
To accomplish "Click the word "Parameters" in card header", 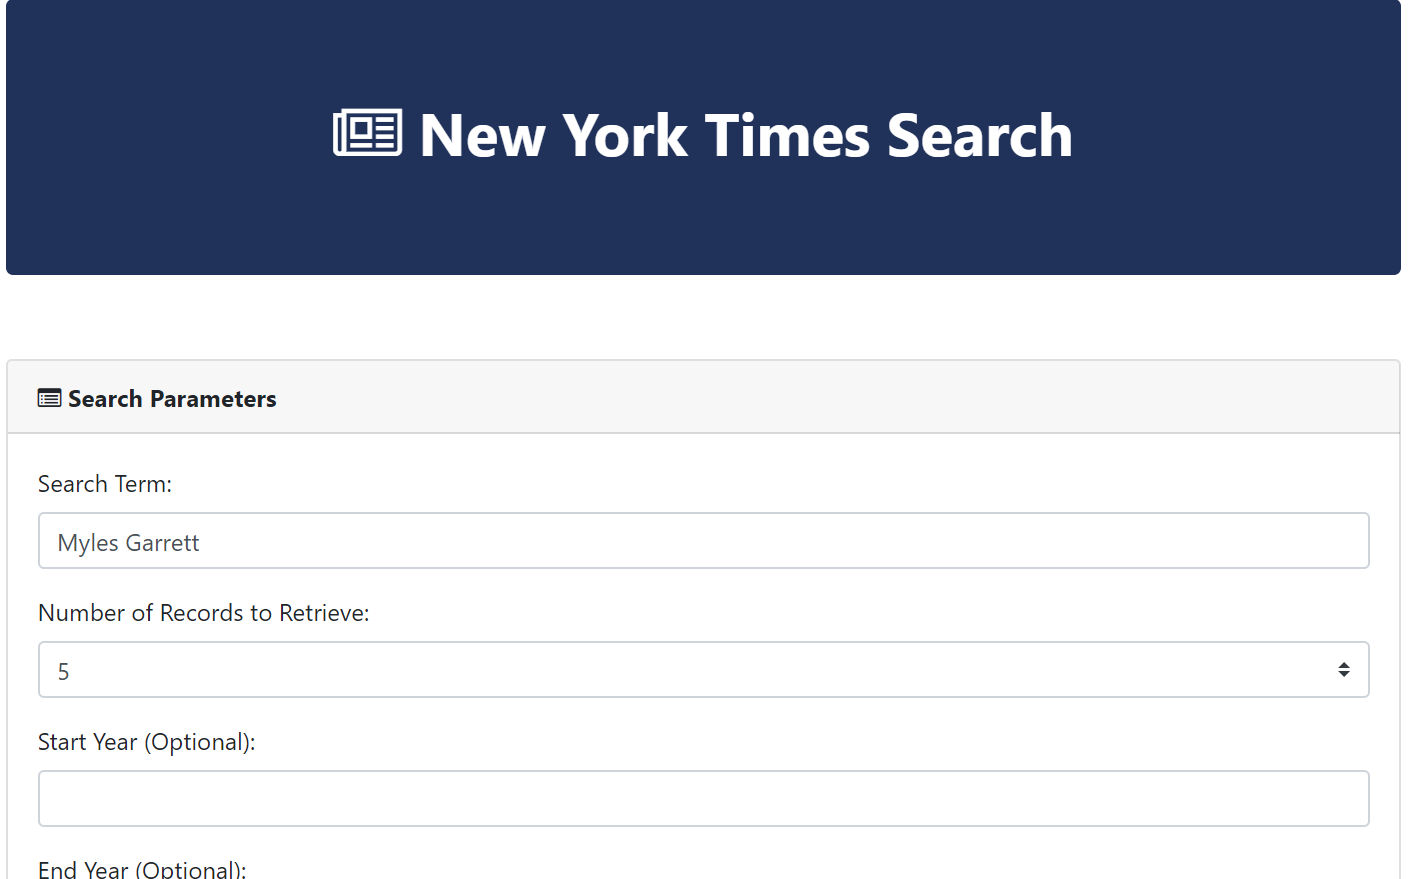I will click(213, 399).
